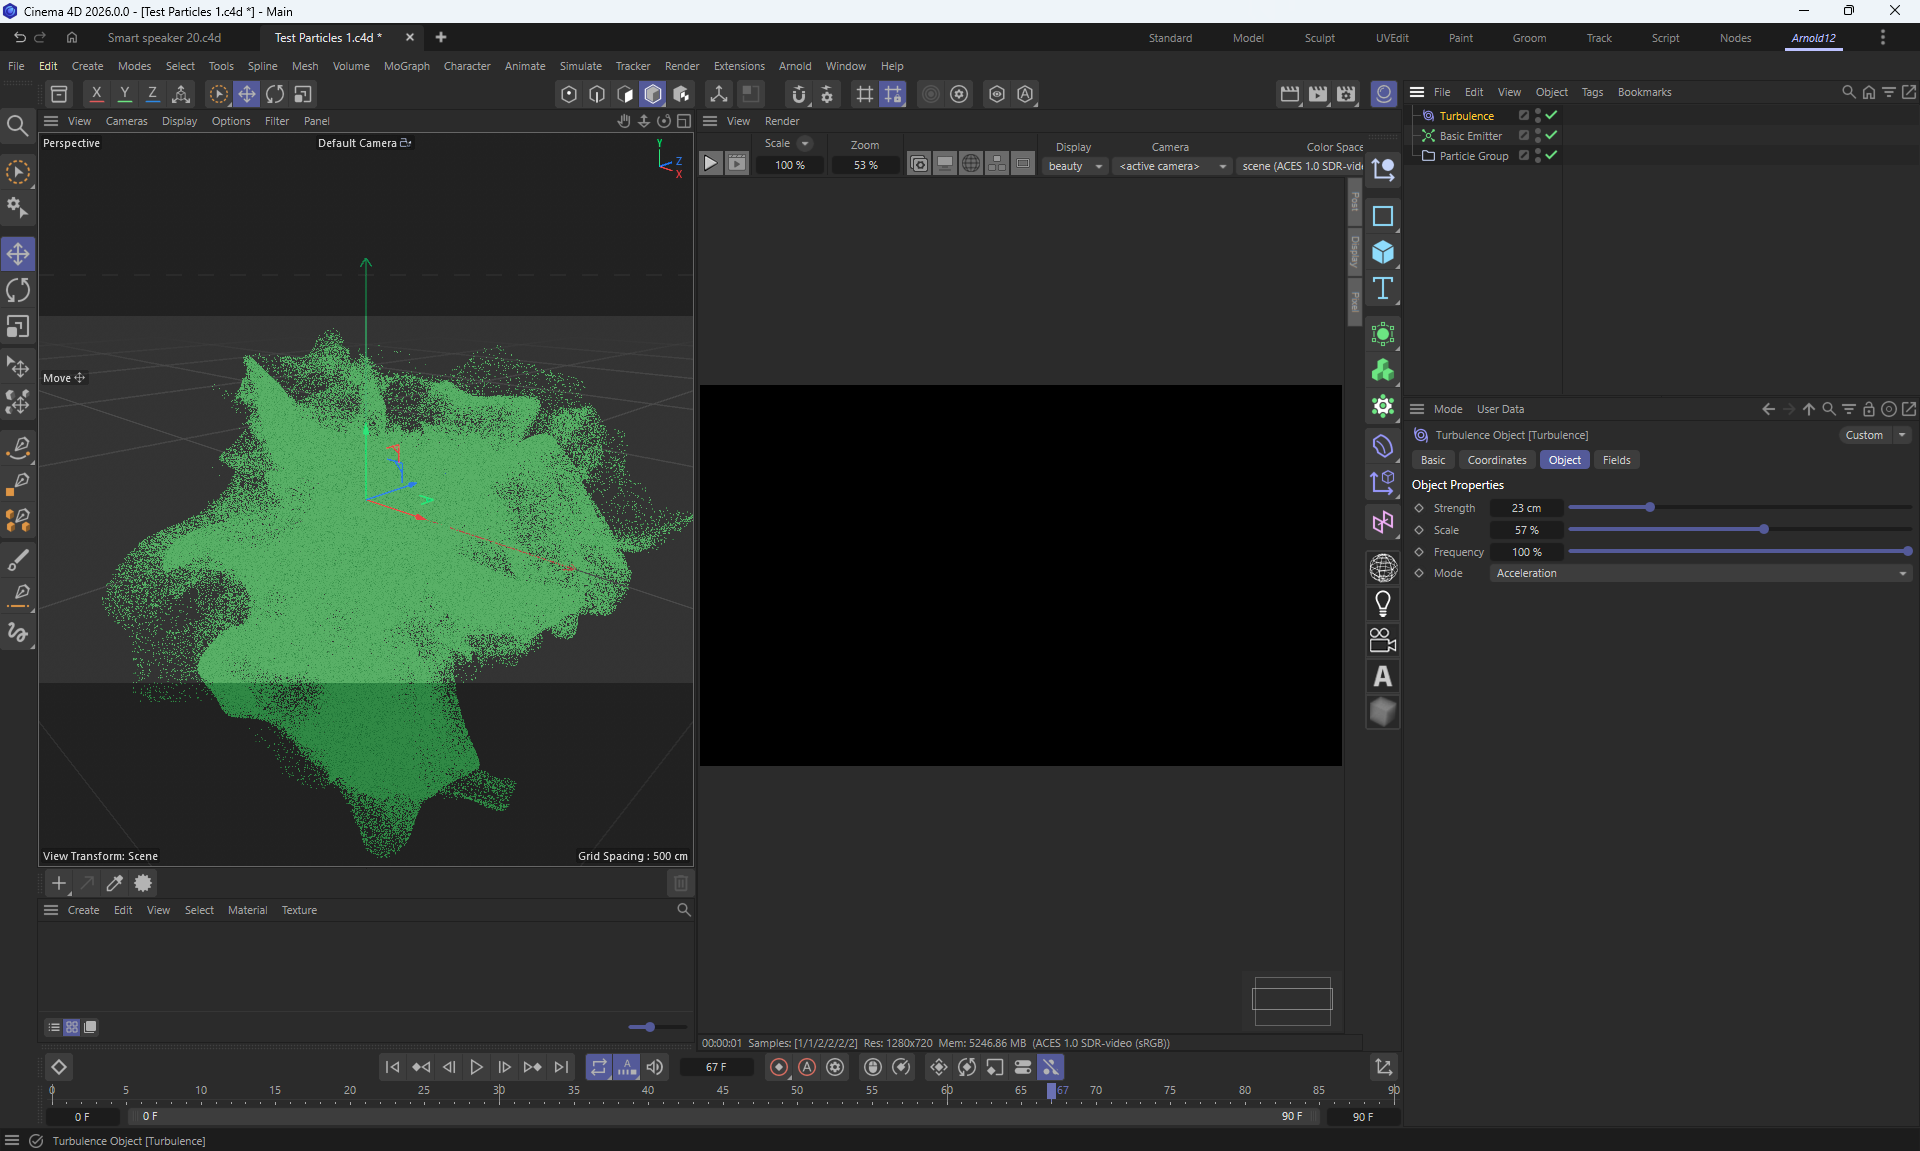Image resolution: width=1920 pixels, height=1151 pixels.
Task: Select the Rotate tool in left toolbar
Action: point(18,291)
